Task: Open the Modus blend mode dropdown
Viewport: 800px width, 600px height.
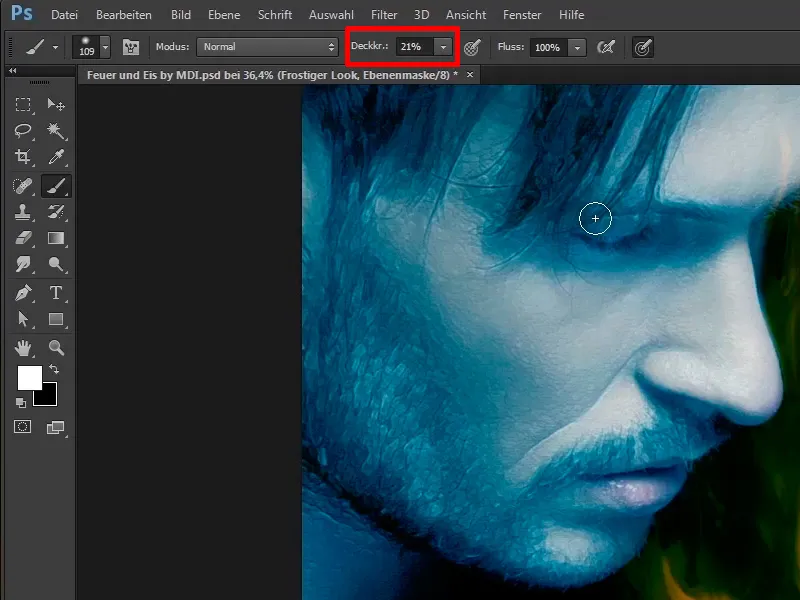Action: pyautogui.click(x=267, y=47)
